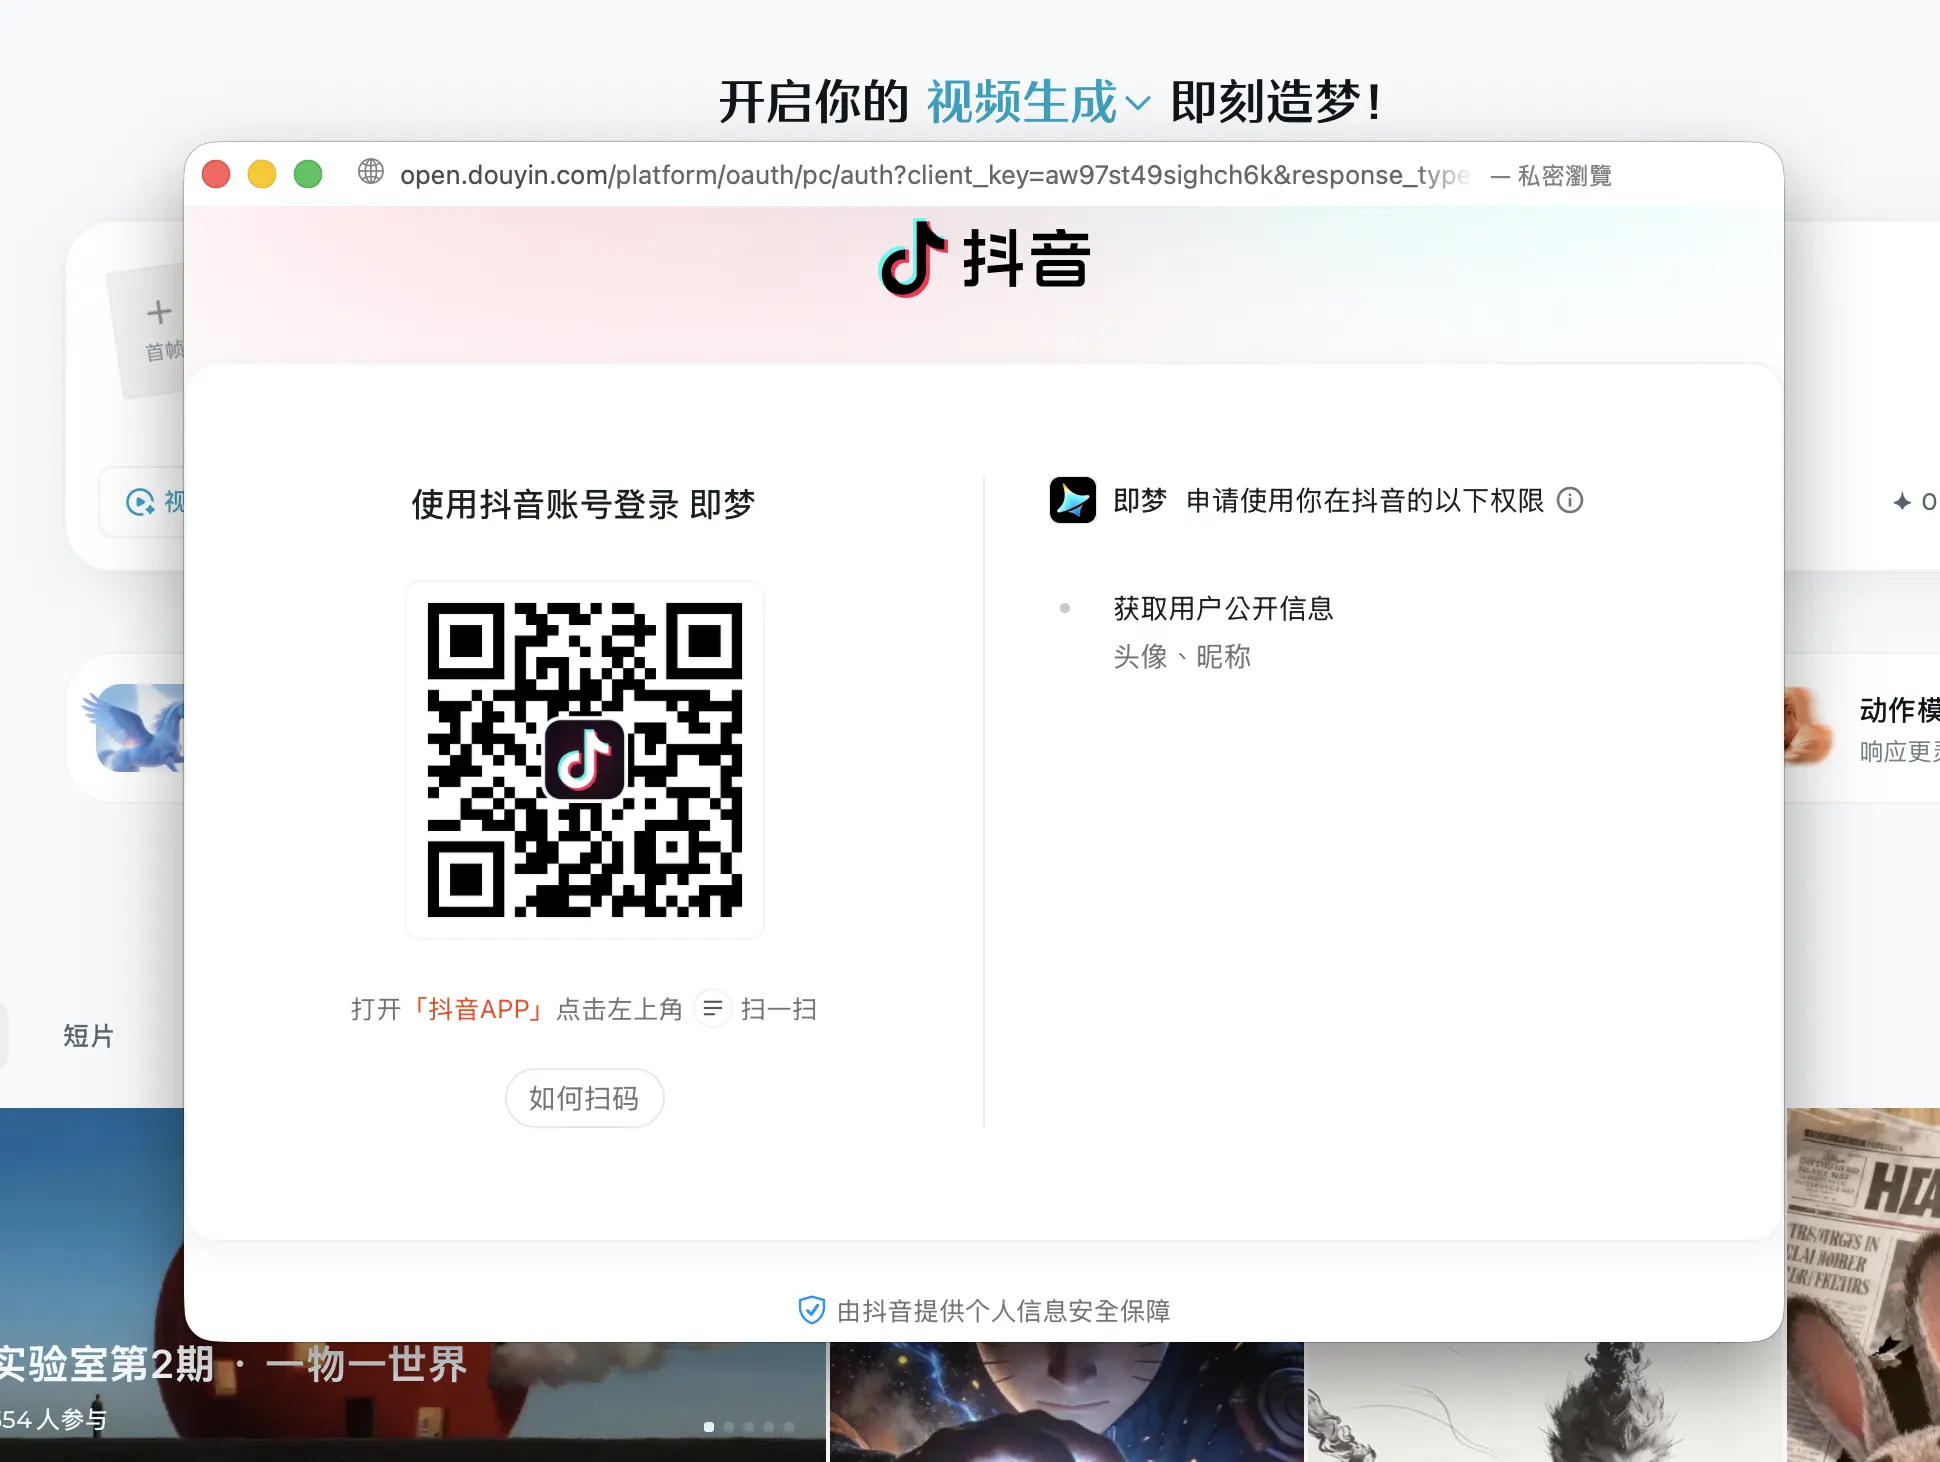The image size is (1940, 1462).
Task: Click the plus icon on the 首帧 upload card
Action: pyautogui.click(x=159, y=313)
